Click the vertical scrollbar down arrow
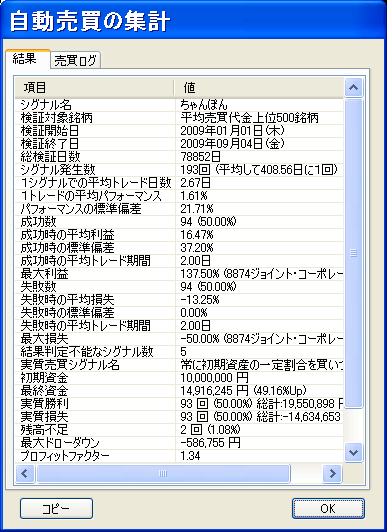The height and width of the screenshot is (532, 387). [353, 453]
